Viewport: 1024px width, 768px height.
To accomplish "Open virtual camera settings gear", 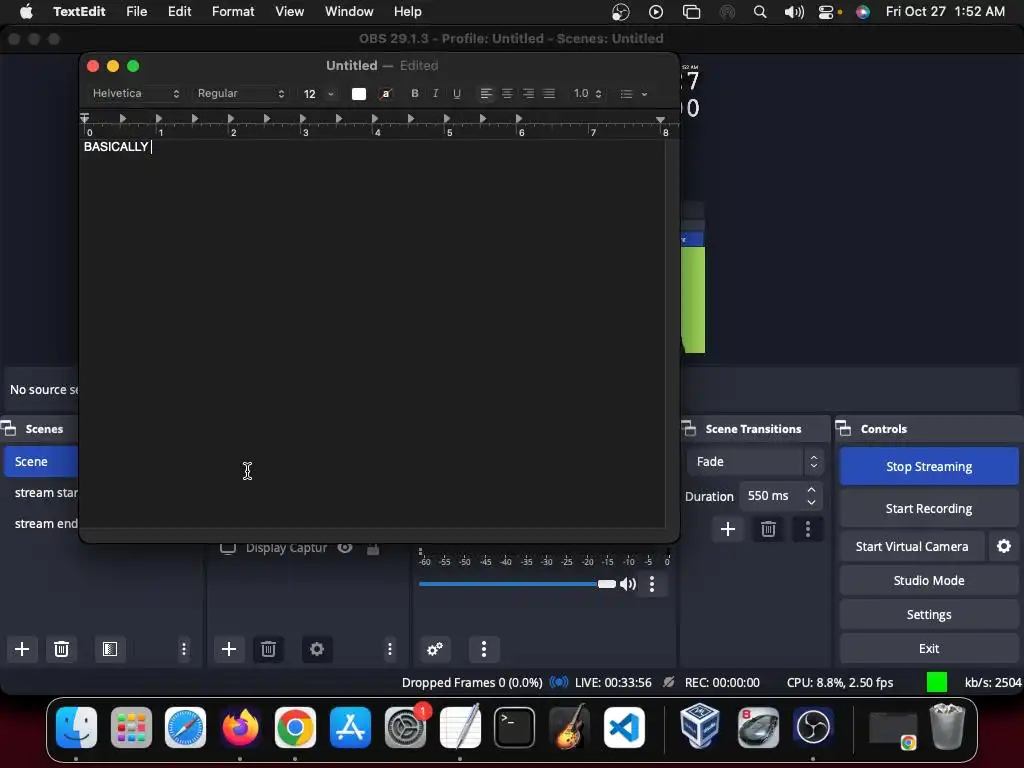I will tap(1004, 547).
